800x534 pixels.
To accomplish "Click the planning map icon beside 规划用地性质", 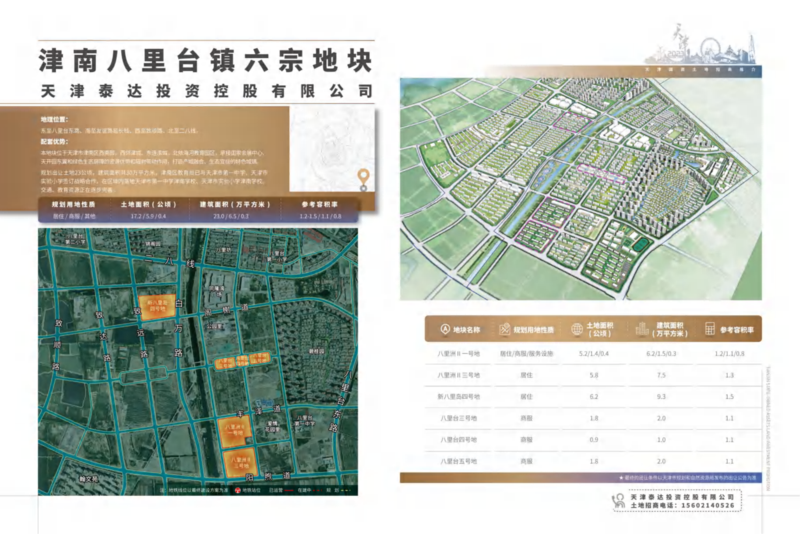I will point(505,329).
